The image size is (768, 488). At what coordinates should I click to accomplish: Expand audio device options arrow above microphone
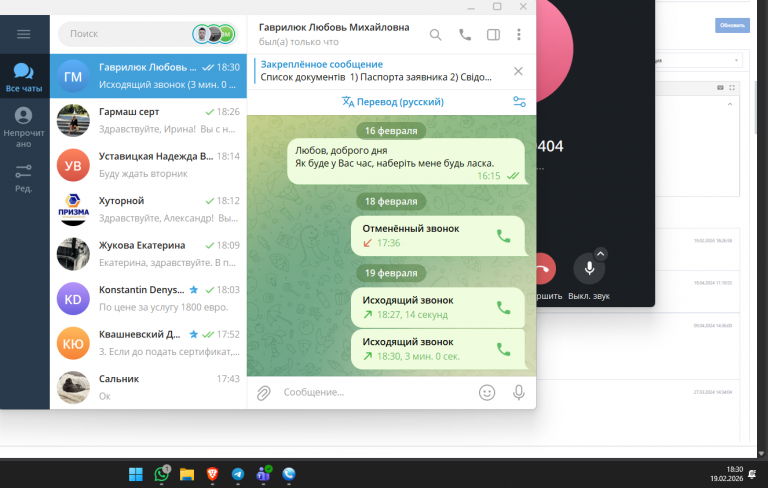(x=600, y=254)
